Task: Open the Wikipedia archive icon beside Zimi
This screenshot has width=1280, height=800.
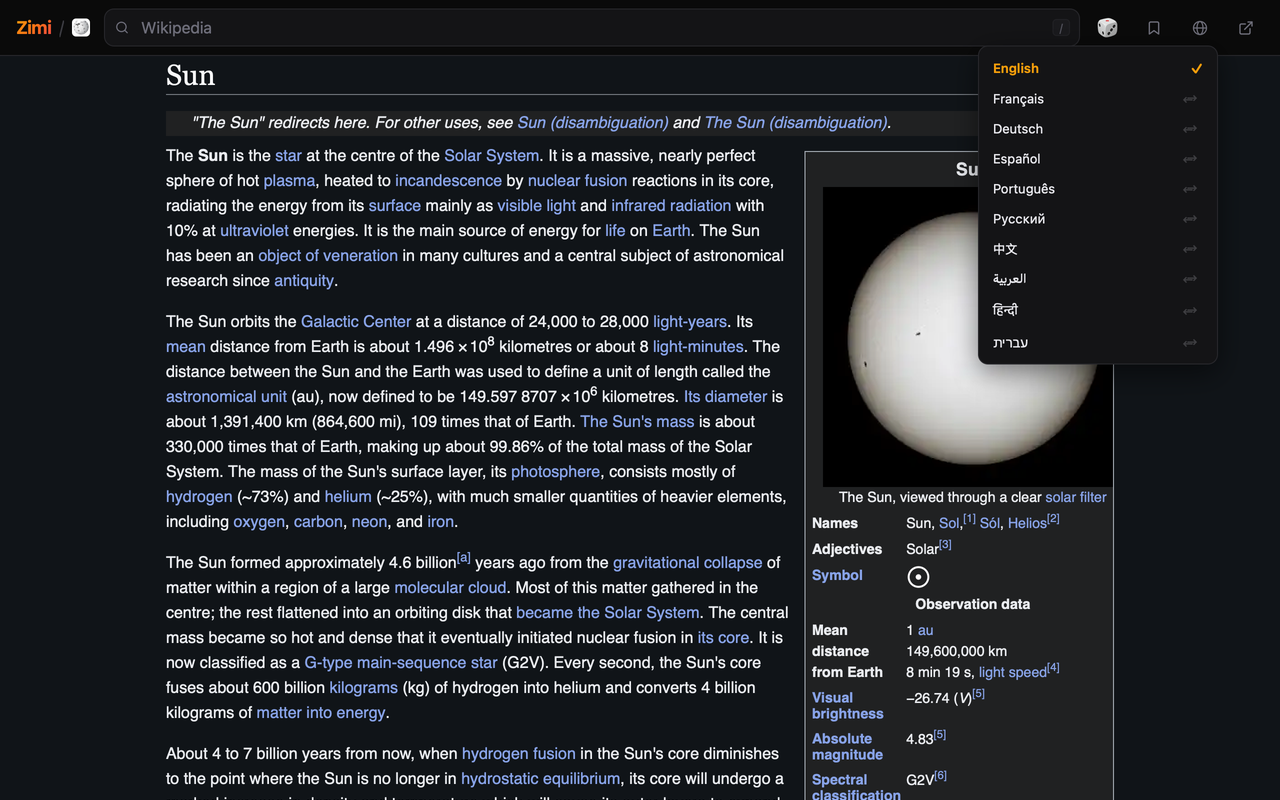Action: click(81, 28)
